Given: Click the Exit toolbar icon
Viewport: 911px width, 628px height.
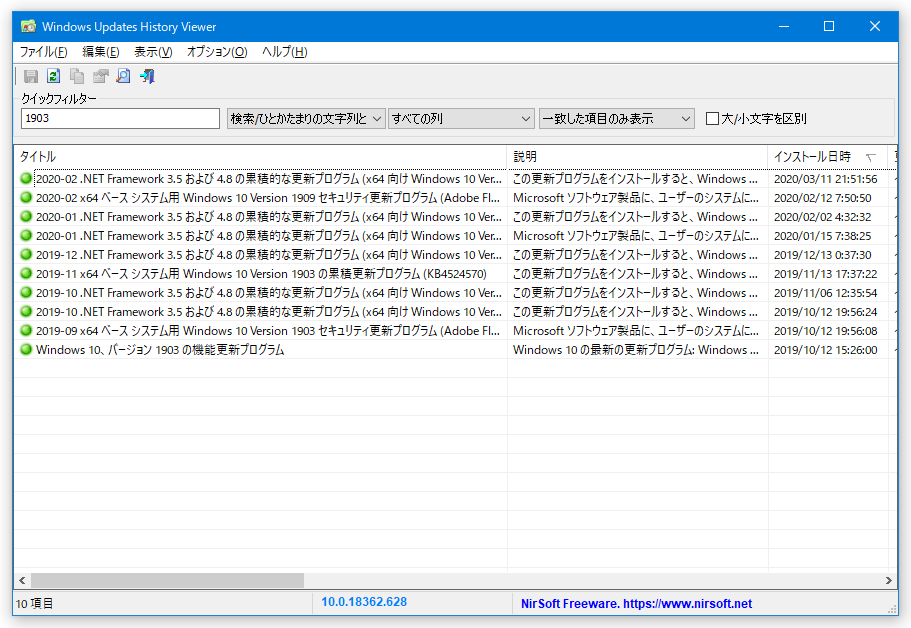Looking at the screenshot, I should pyautogui.click(x=148, y=76).
